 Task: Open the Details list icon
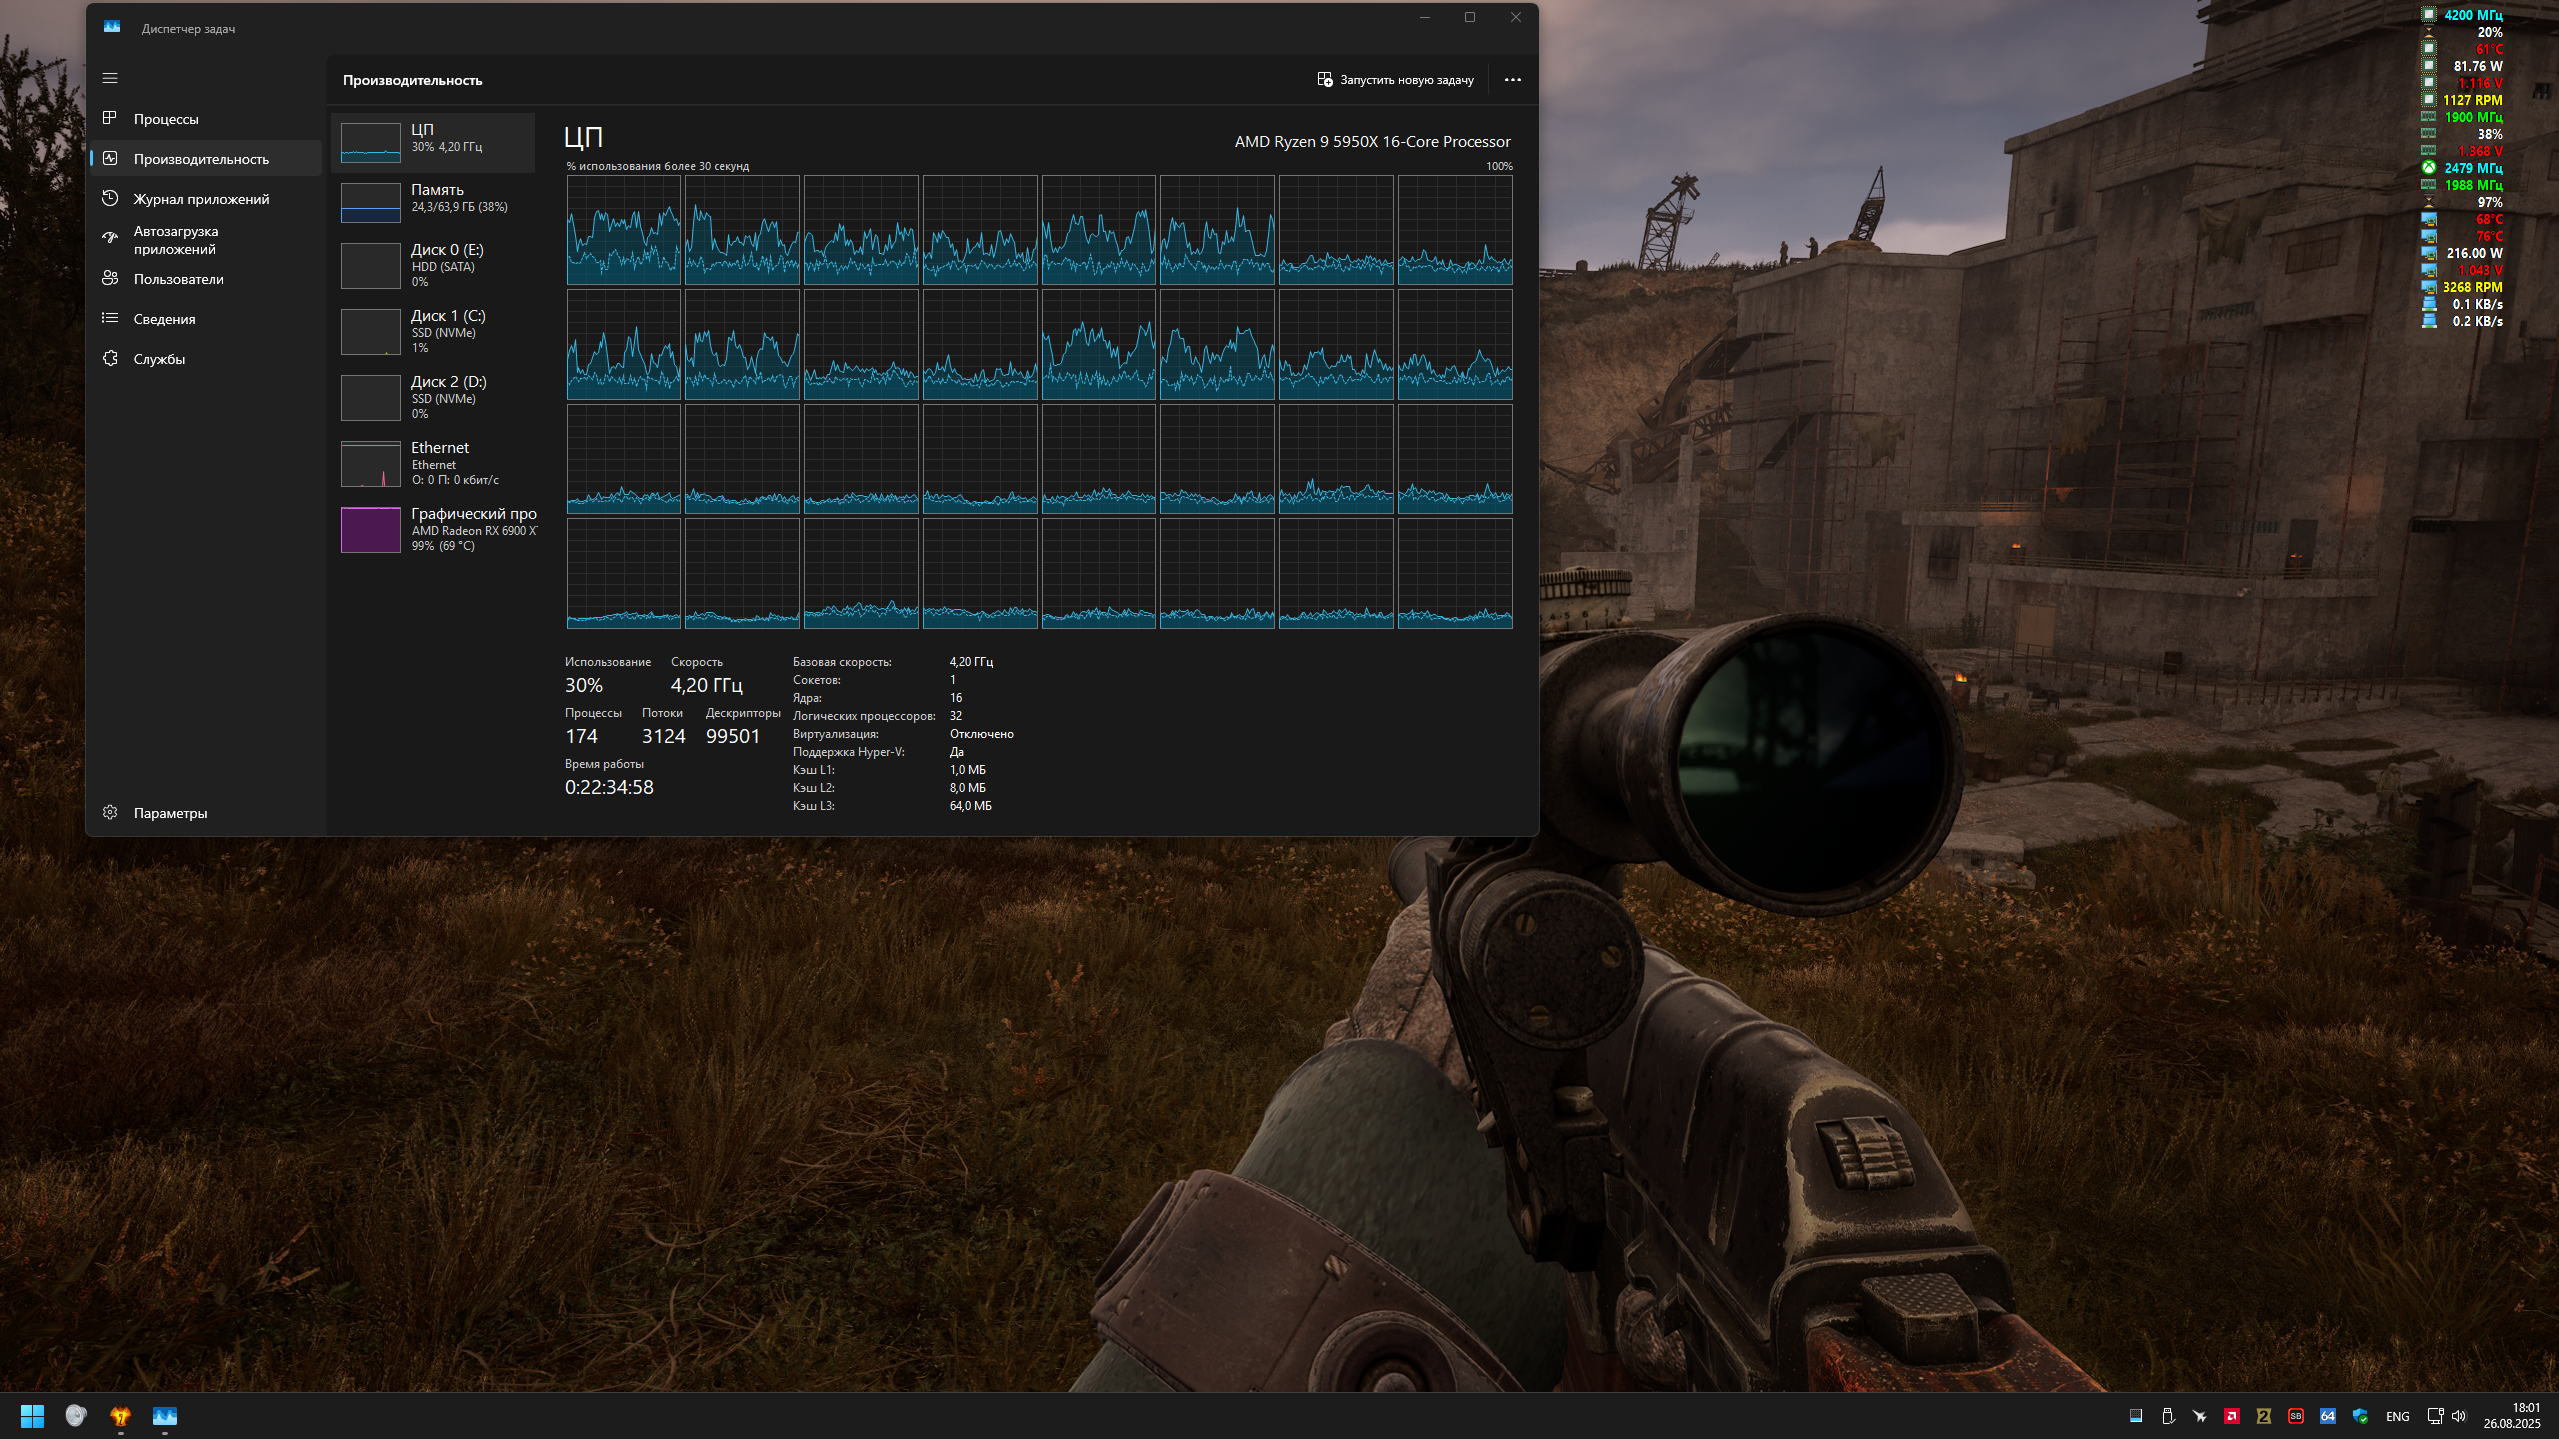pyautogui.click(x=110, y=319)
